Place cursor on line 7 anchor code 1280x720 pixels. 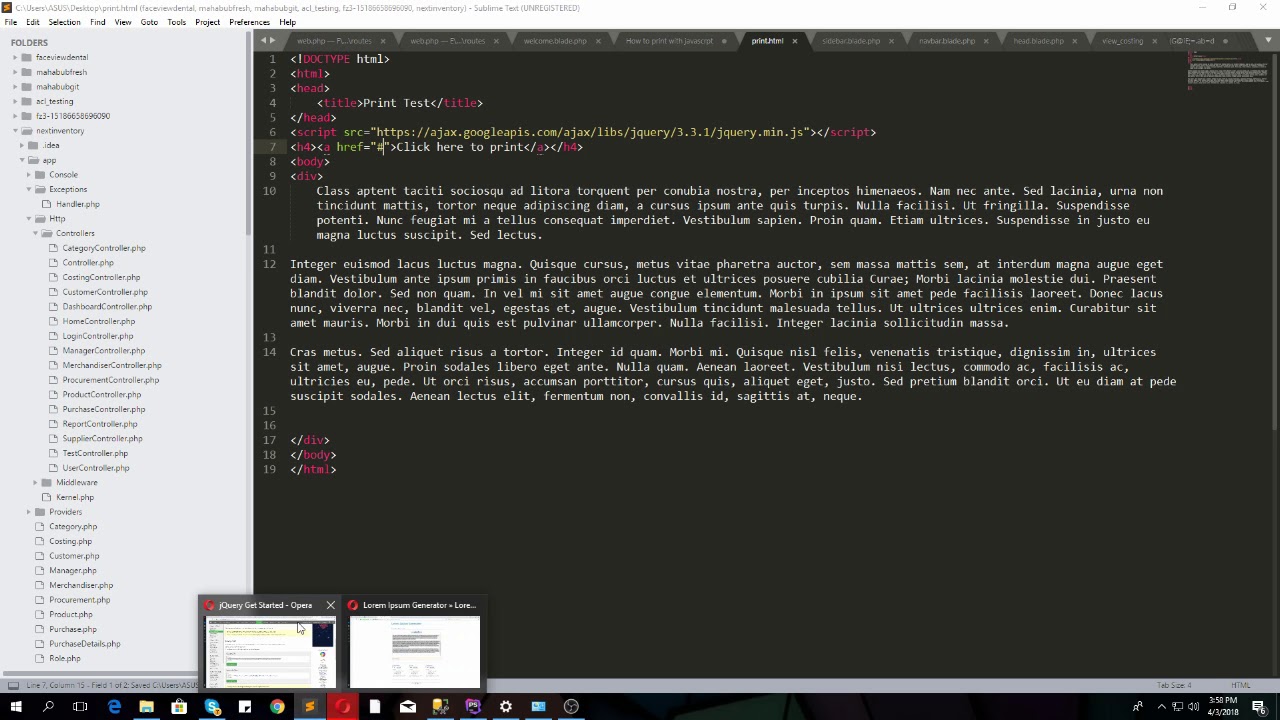point(437,147)
